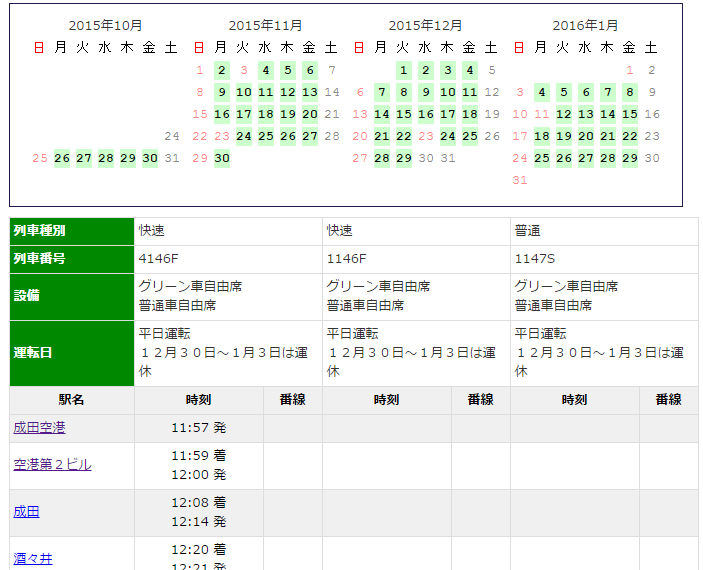Image resolution: width=703 pixels, height=570 pixels.
Task: Click train number 1147S cell
Action: click(x=604, y=259)
